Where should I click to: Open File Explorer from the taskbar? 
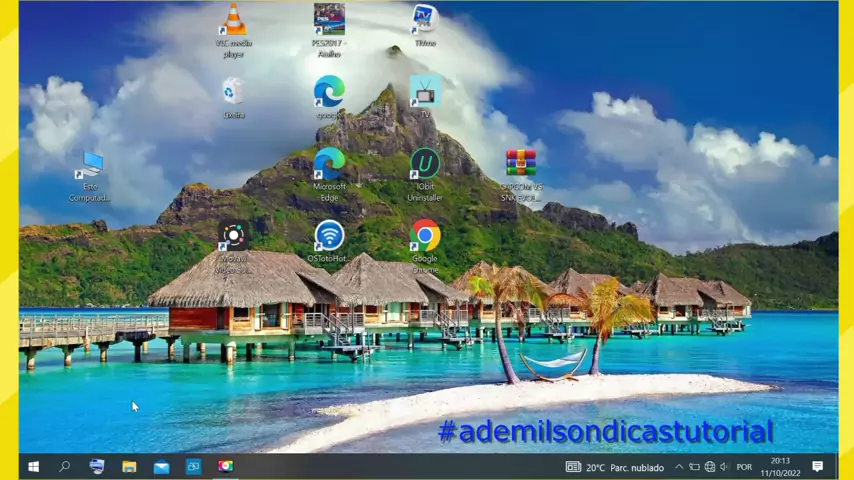pos(129,466)
